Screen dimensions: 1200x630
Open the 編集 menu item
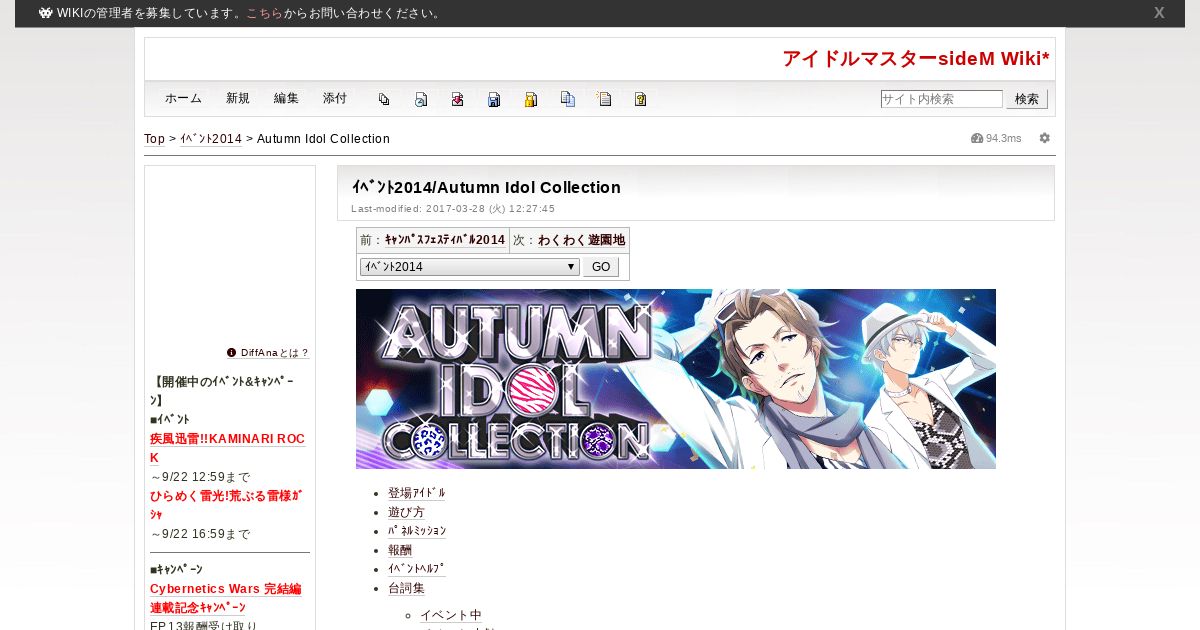coord(286,98)
